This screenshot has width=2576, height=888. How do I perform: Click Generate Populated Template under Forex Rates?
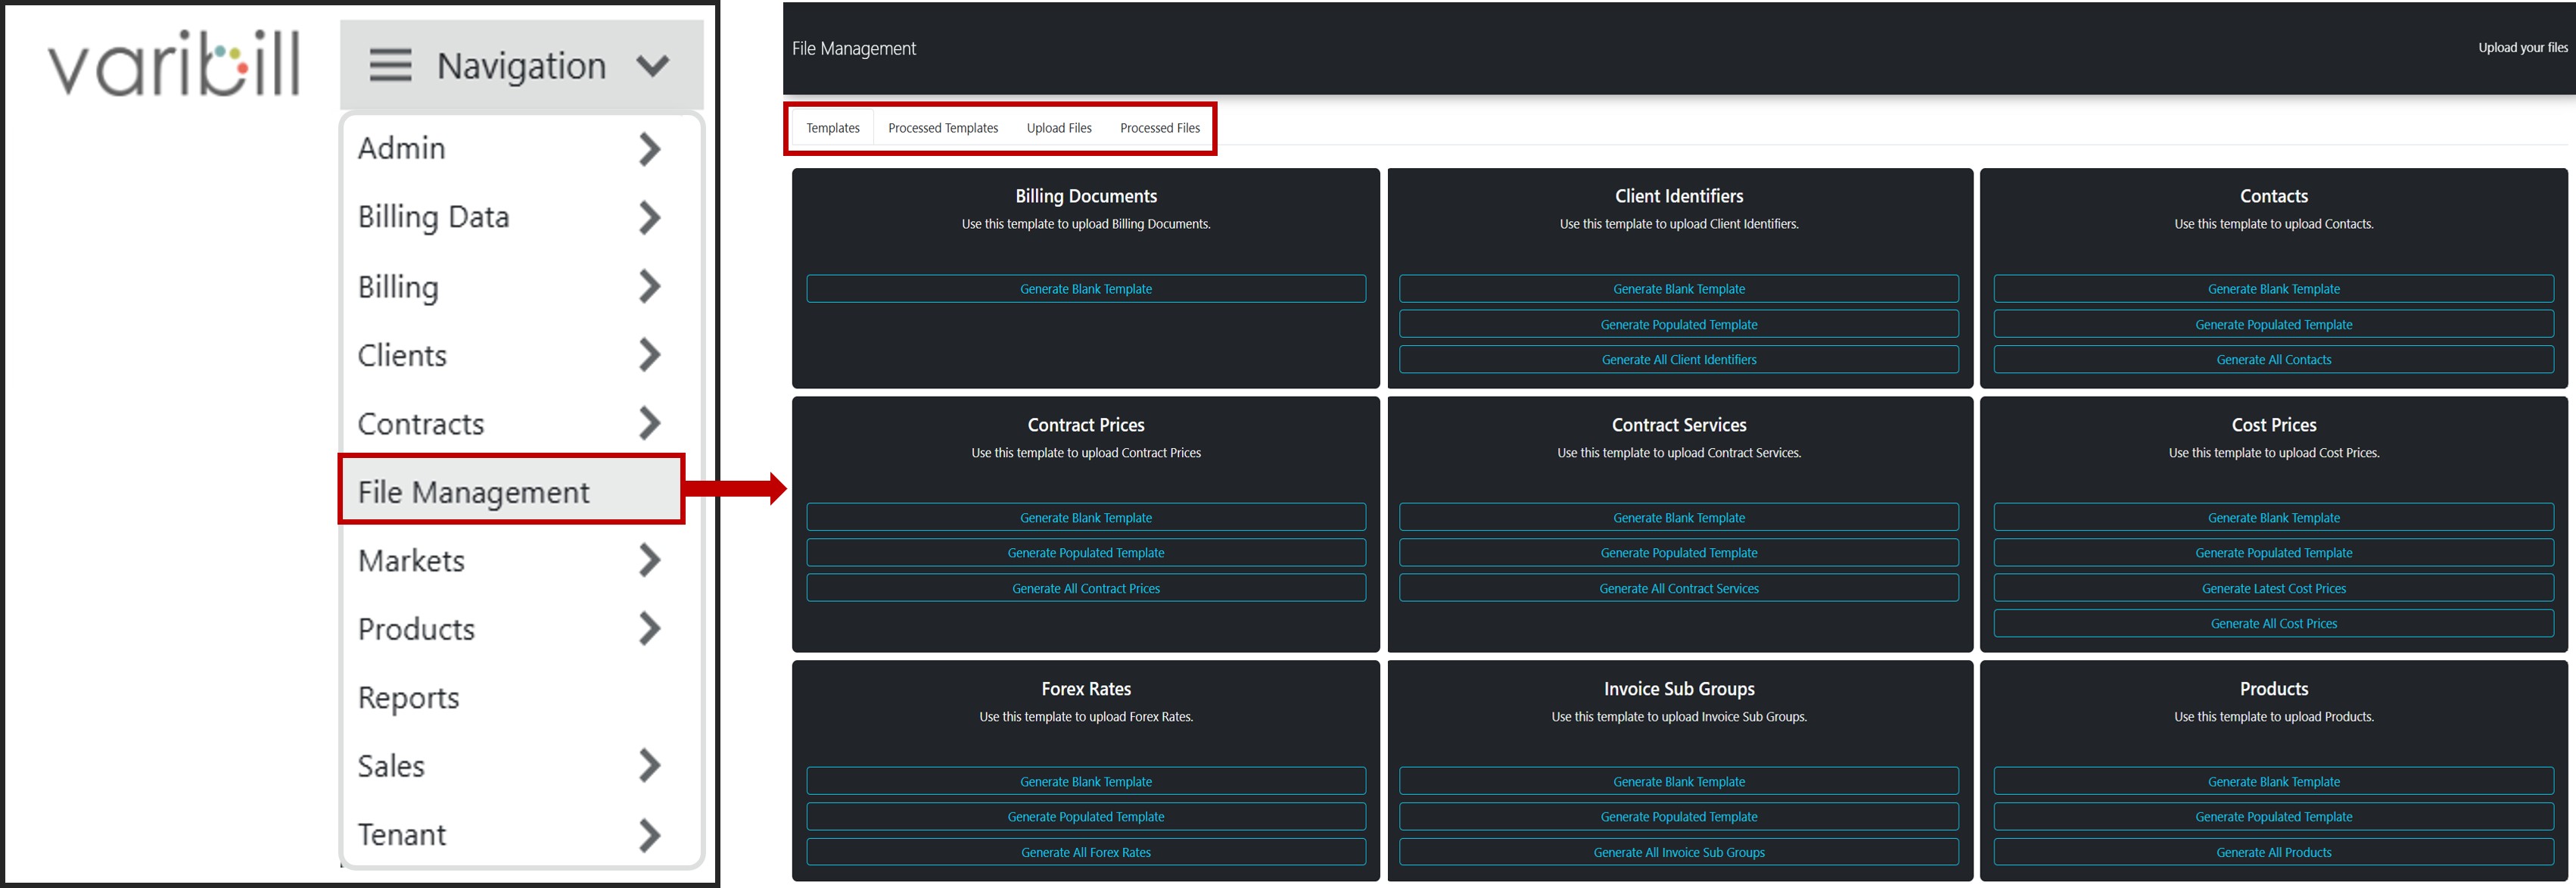click(x=1085, y=817)
